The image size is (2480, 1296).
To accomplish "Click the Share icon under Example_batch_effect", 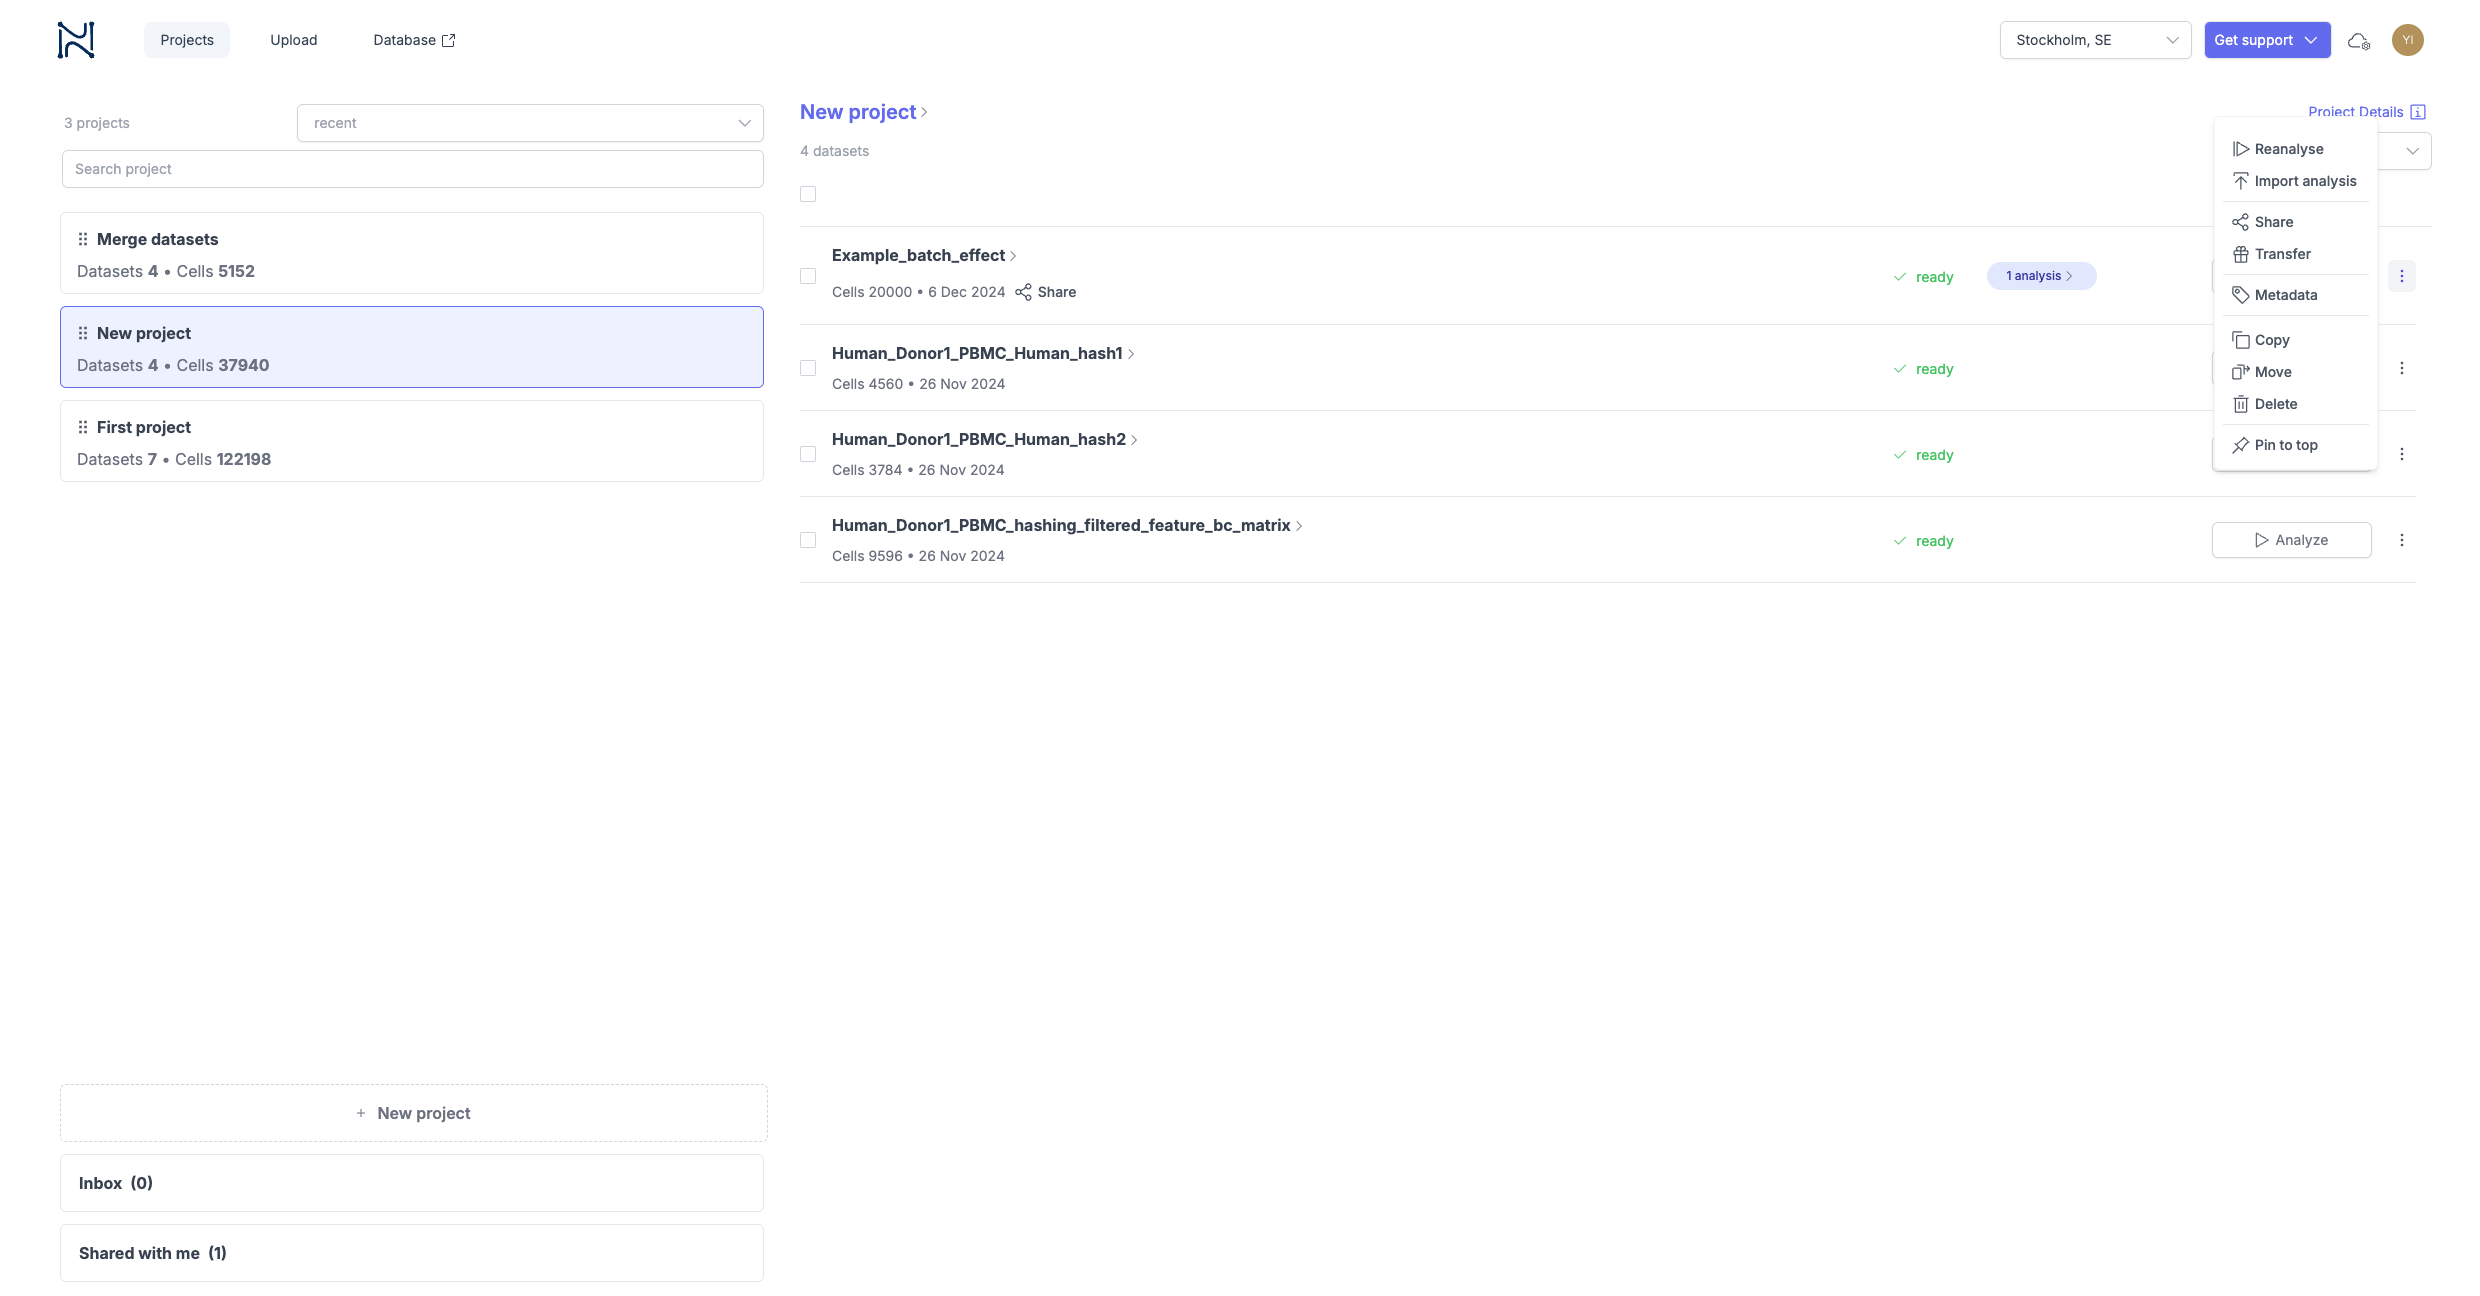I will coord(1024,292).
